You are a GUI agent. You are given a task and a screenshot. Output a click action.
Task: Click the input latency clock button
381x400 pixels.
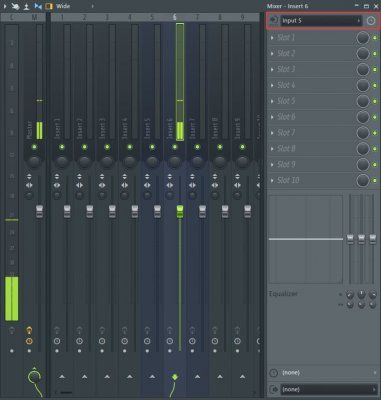[x=371, y=21]
